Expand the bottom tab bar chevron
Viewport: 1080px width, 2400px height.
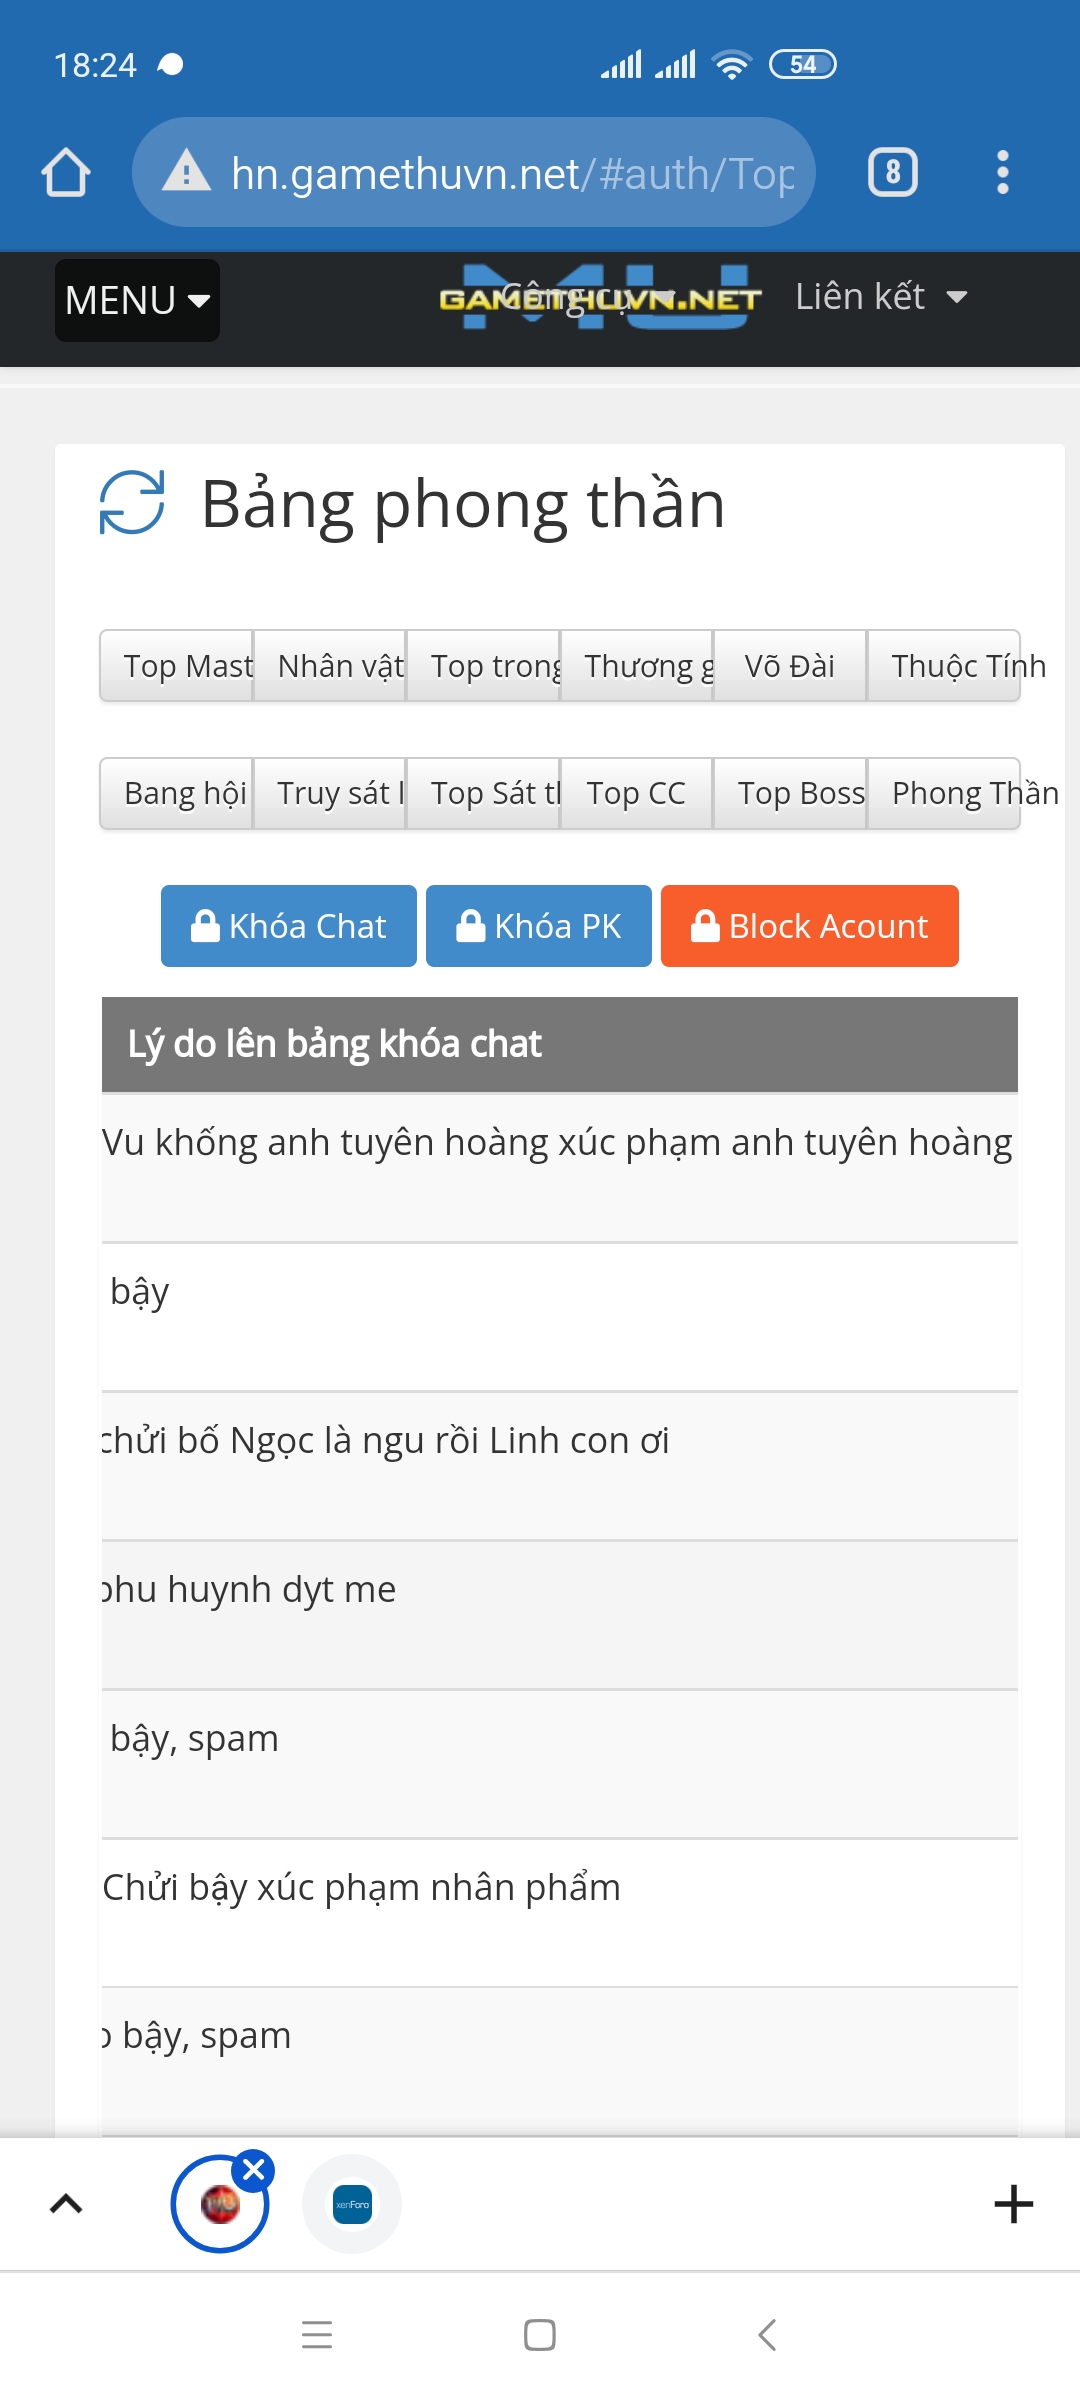pyautogui.click(x=66, y=2204)
